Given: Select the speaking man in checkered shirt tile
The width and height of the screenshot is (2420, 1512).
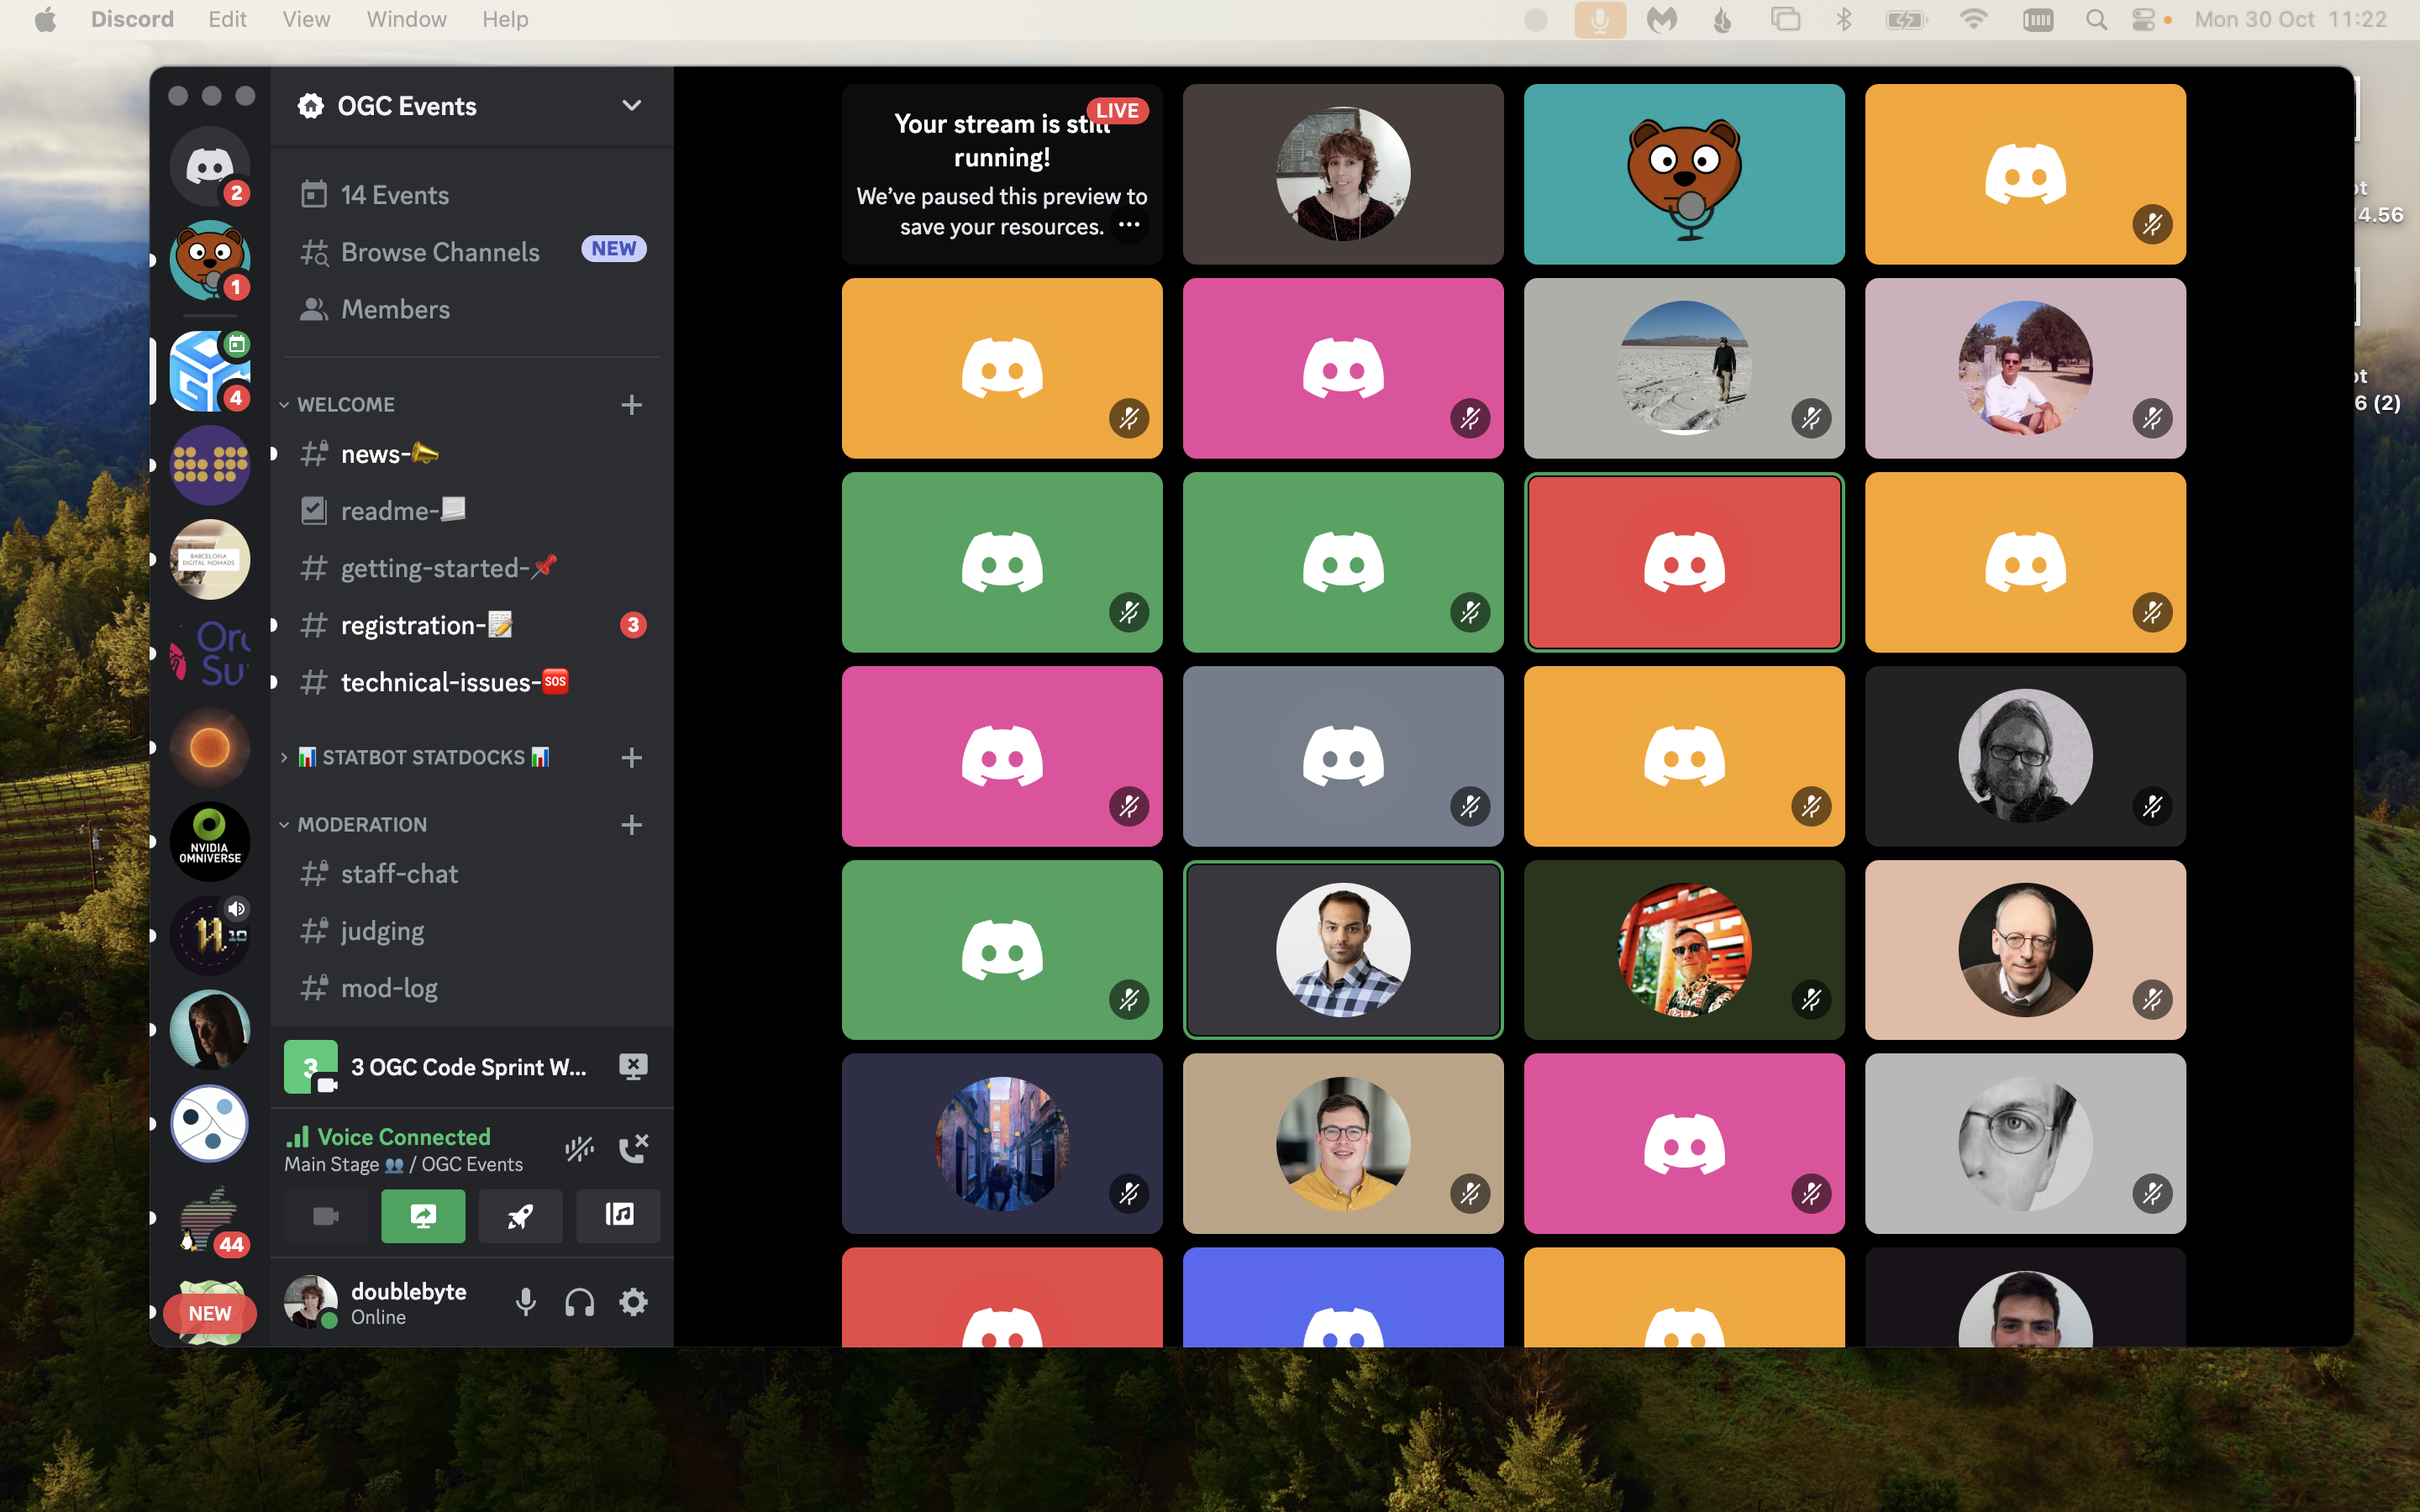Looking at the screenshot, I should pyautogui.click(x=1343, y=950).
